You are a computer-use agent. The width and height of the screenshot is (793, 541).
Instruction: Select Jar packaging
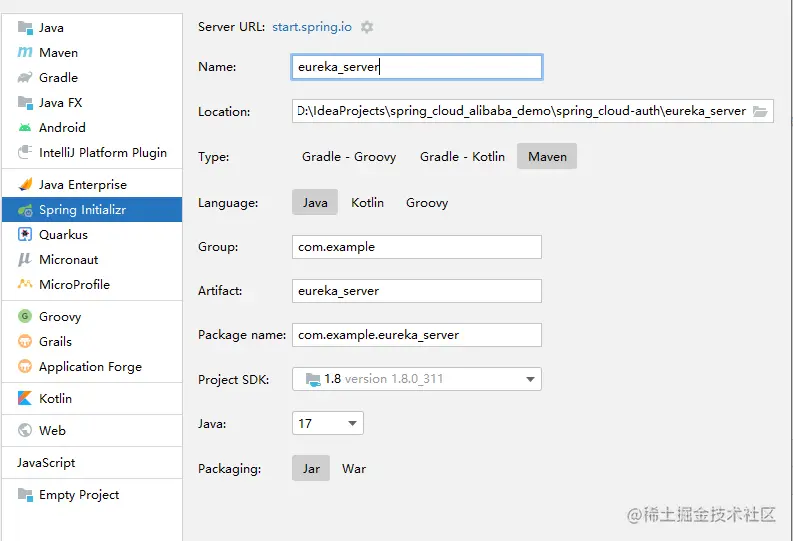pos(311,468)
